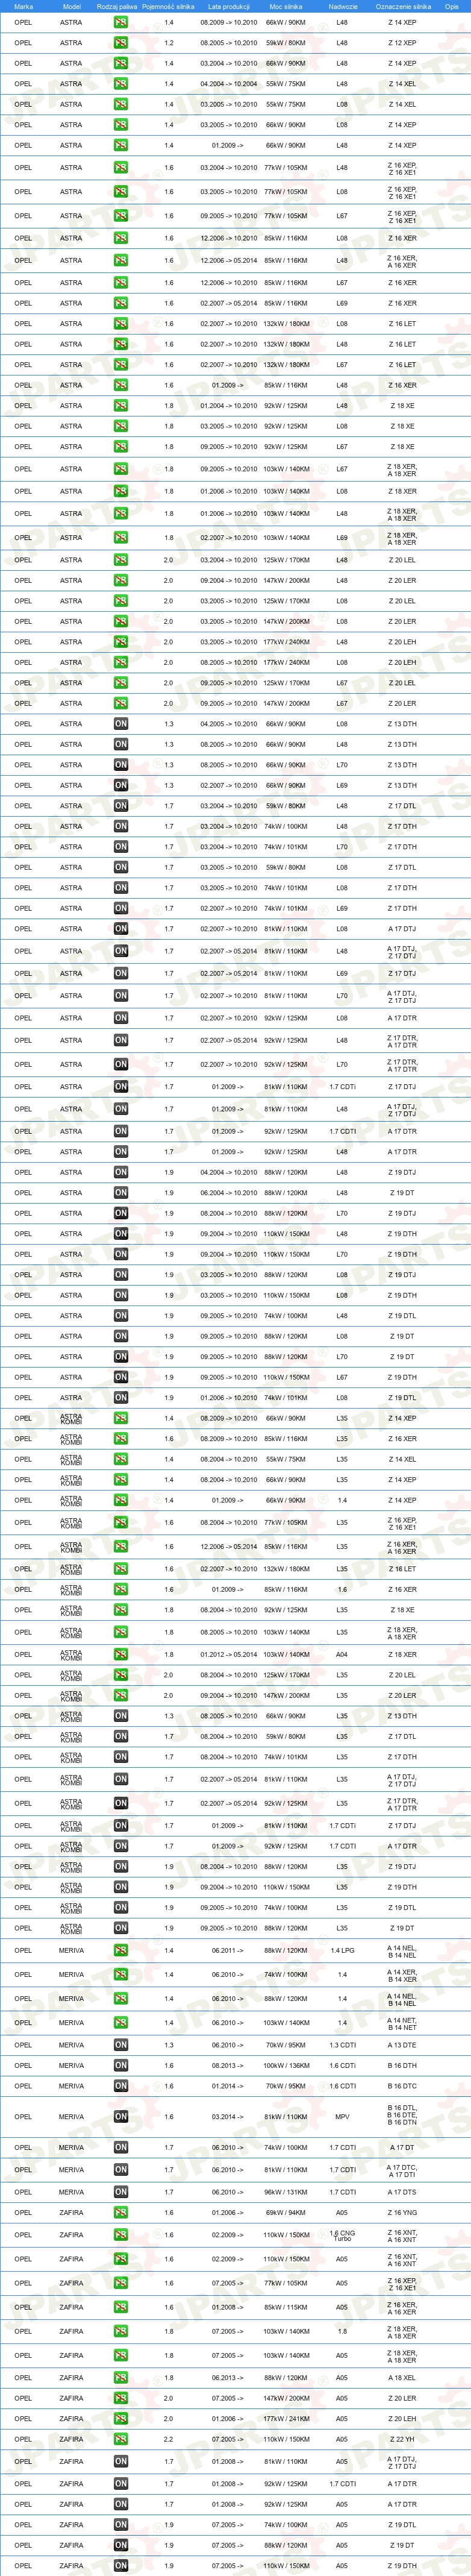Select the 2.2 engine capacity cell
Screen dimensions: 471x2576
pyautogui.click(x=168, y=2439)
